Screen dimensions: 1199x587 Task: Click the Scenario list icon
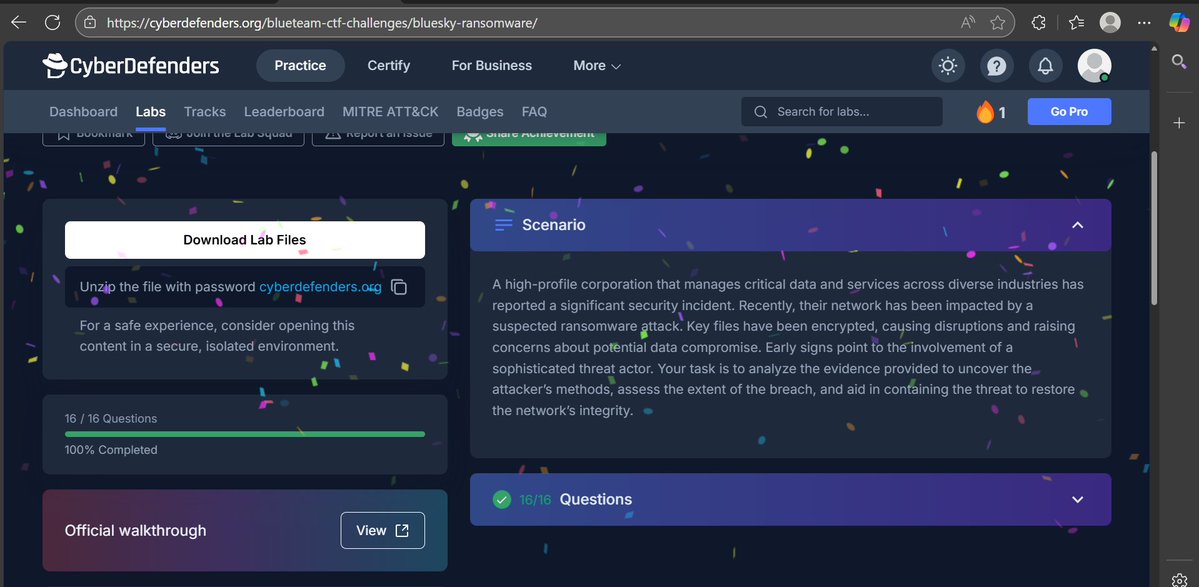[x=503, y=225]
